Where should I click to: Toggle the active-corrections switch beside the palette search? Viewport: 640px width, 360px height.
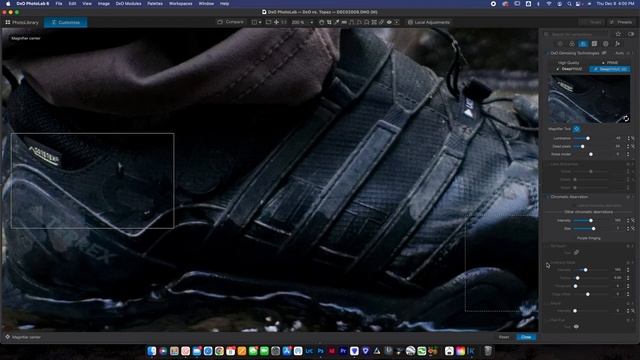tap(631, 34)
